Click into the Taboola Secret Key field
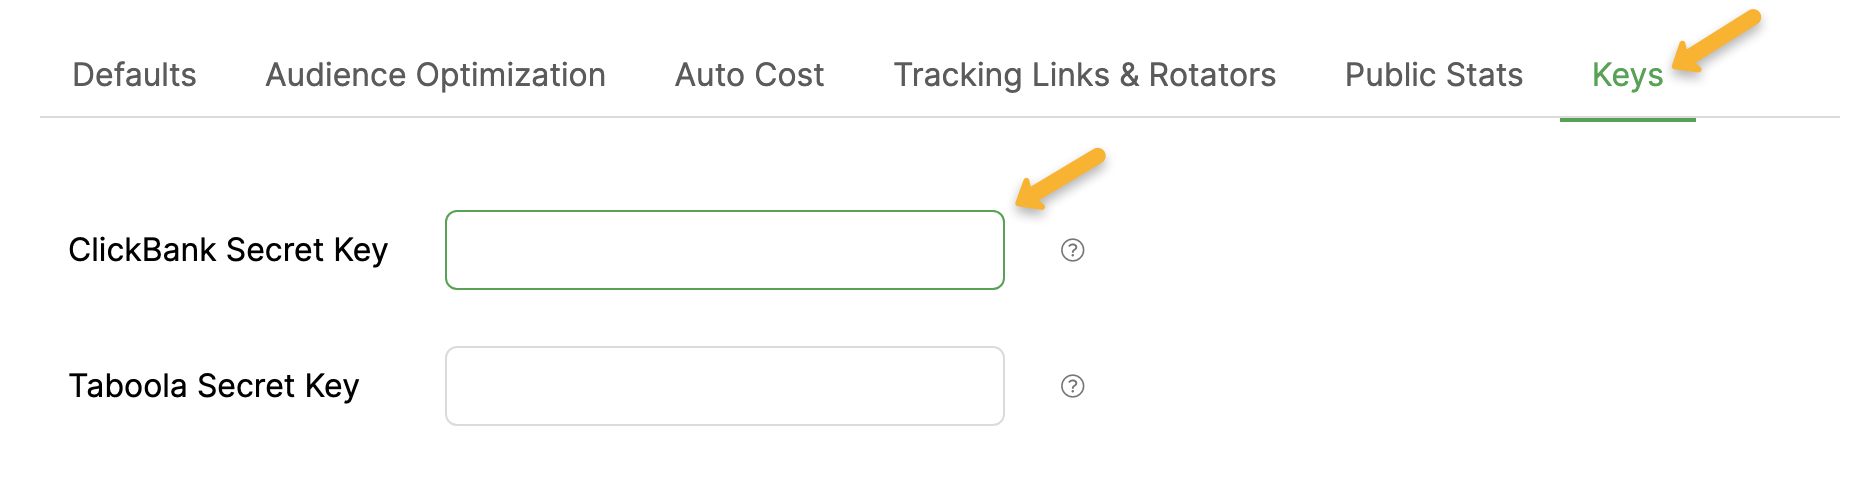The width and height of the screenshot is (1852, 482). (724, 386)
